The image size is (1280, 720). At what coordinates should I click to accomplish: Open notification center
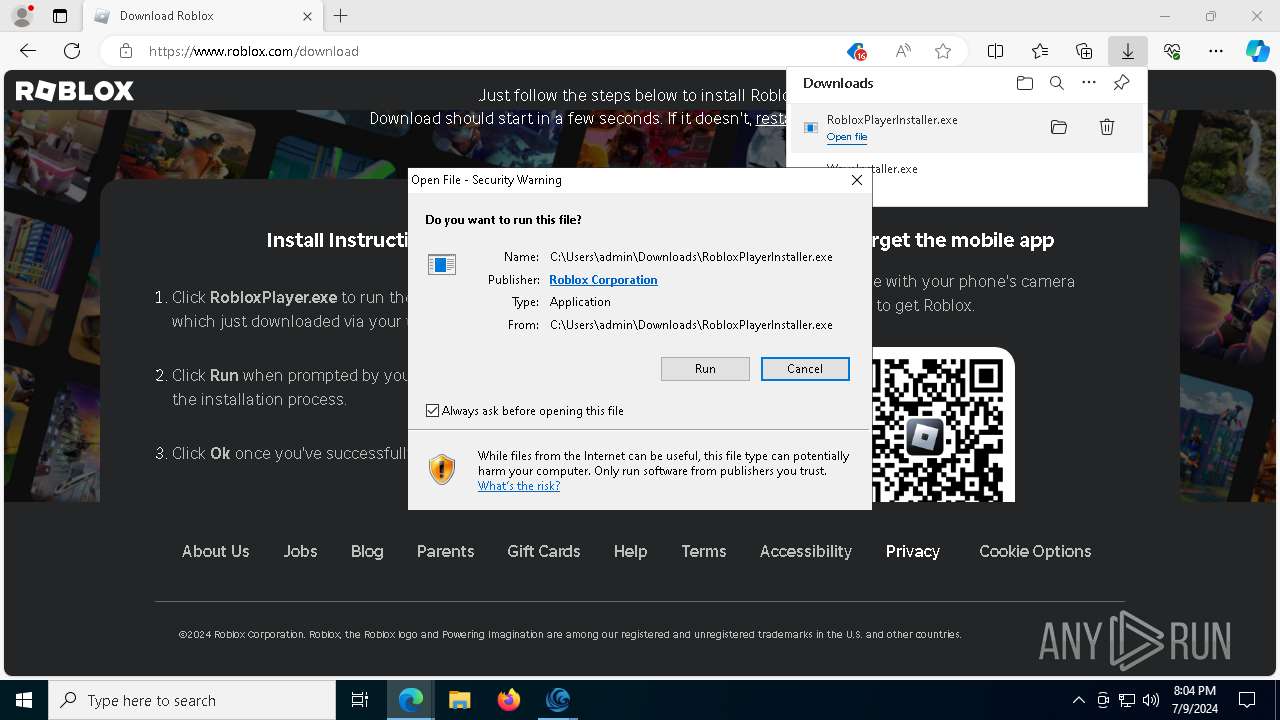tap(1247, 700)
